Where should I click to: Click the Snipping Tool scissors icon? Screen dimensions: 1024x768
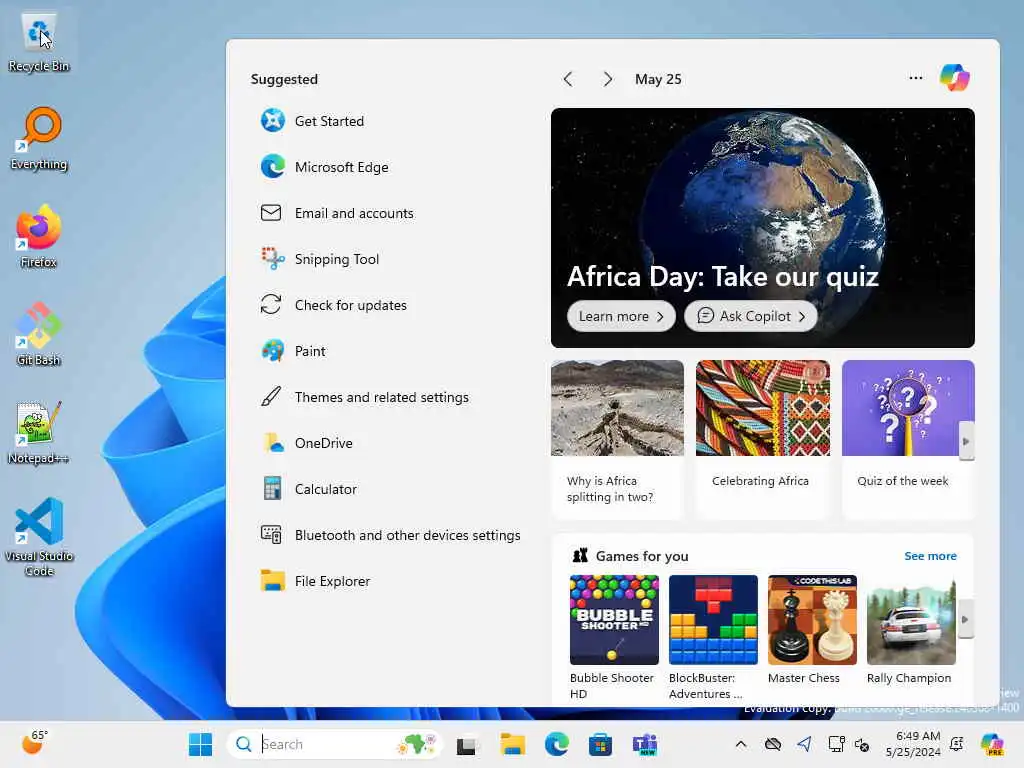272,259
